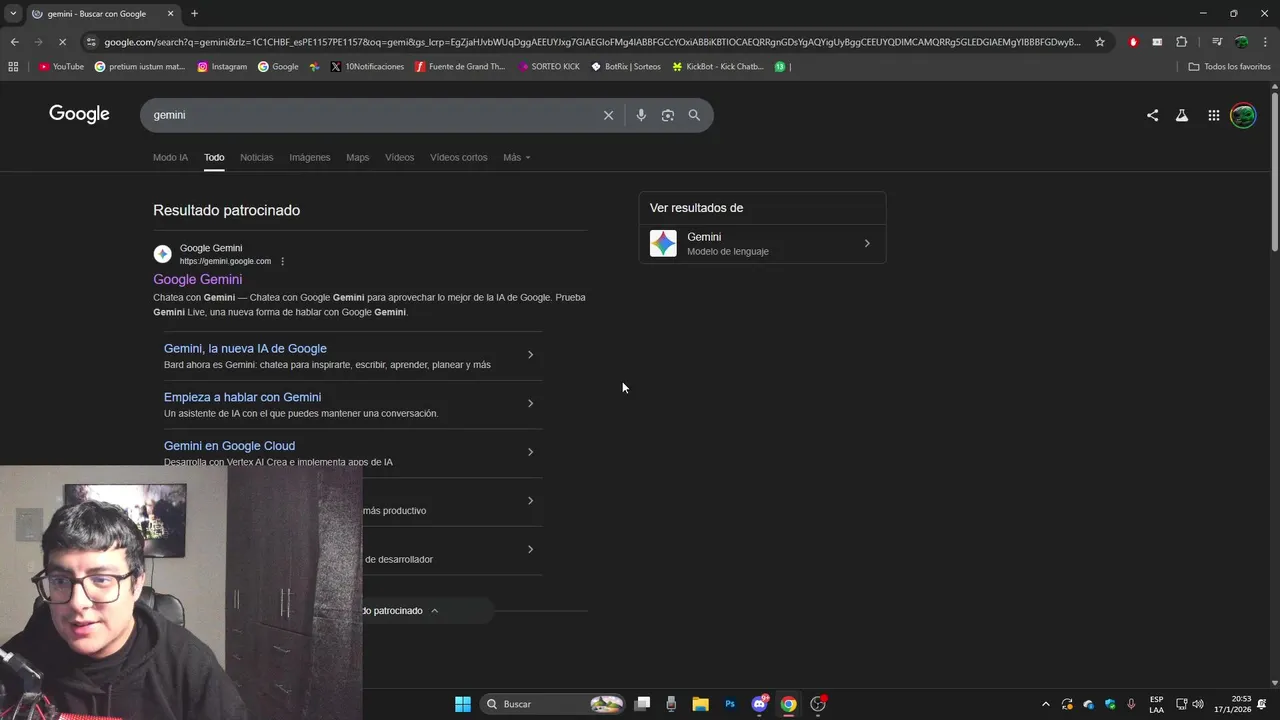Image resolution: width=1280 pixels, height=720 pixels.
Task: Open the Extensions puzzle icon
Action: pos(1182,42)
